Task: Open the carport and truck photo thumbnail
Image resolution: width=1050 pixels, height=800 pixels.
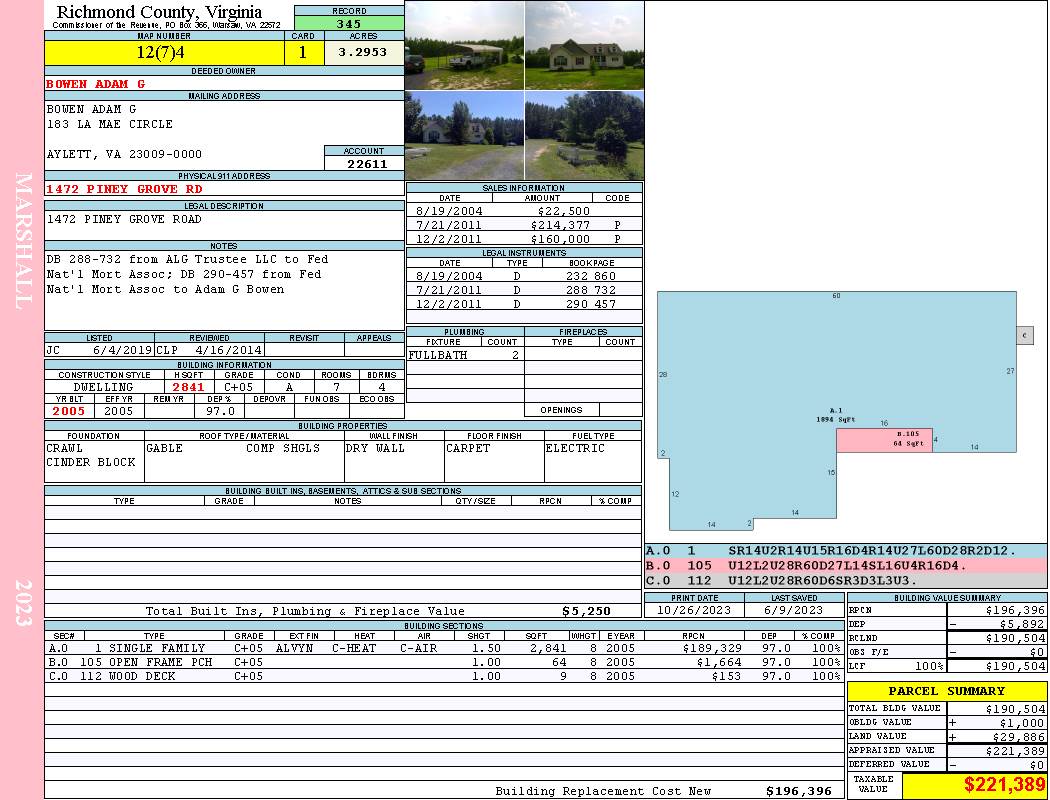Action: 464,46
